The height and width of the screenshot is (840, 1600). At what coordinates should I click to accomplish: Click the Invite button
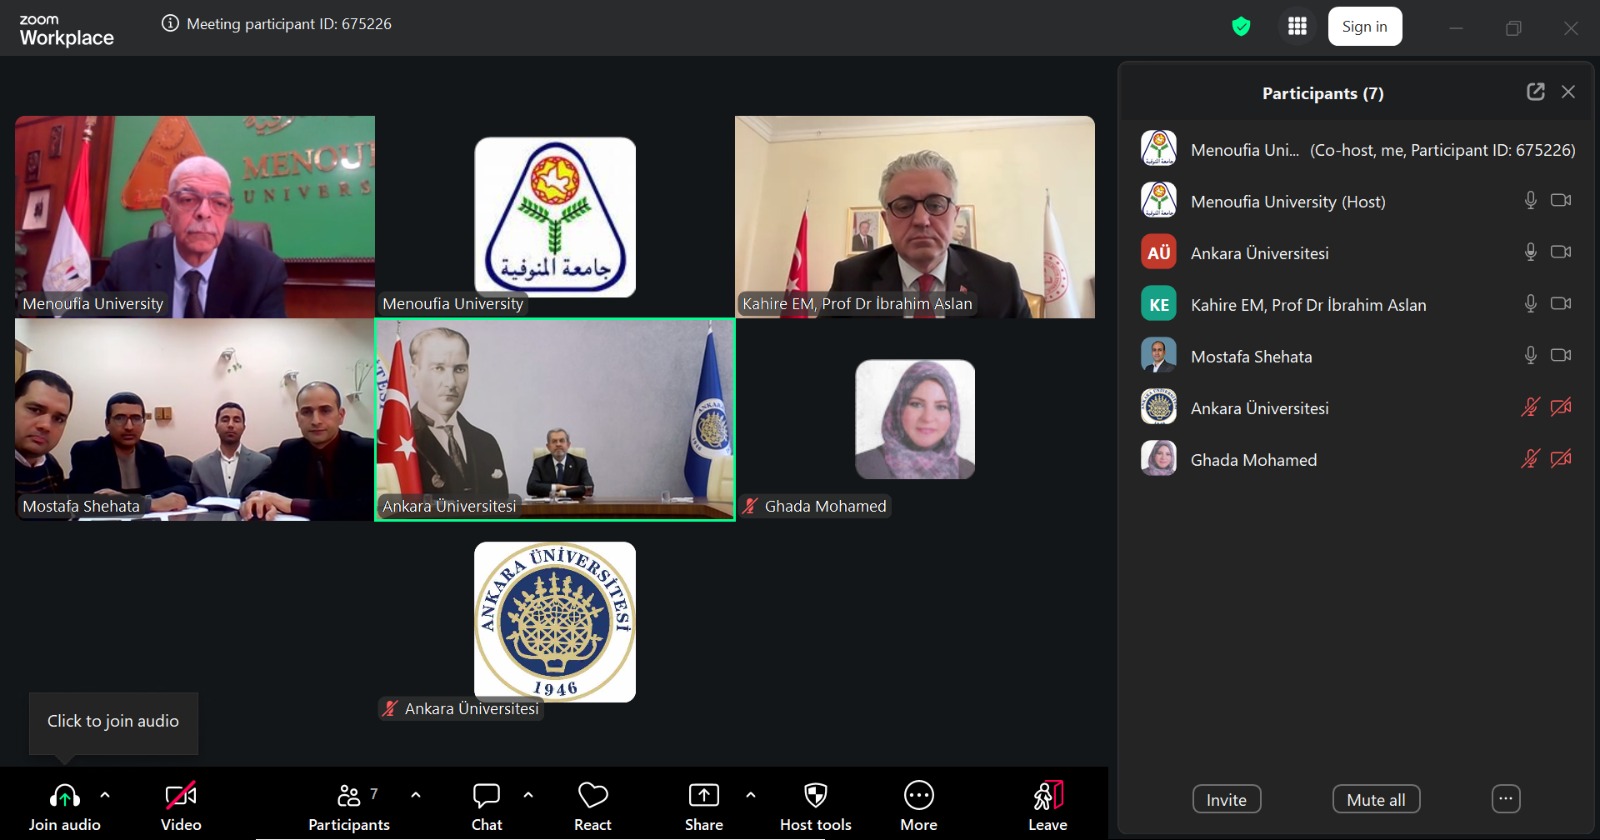coord(1226,799)
